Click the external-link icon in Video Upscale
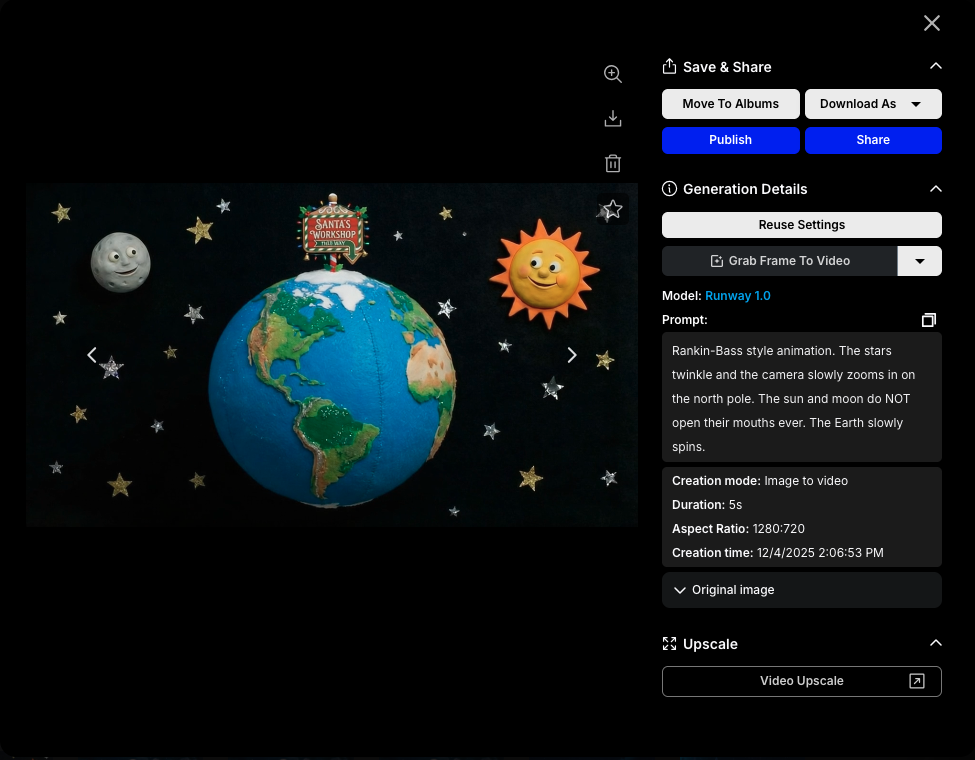The width and height of the screenshot is (975, 760). [x=917, y=681]
